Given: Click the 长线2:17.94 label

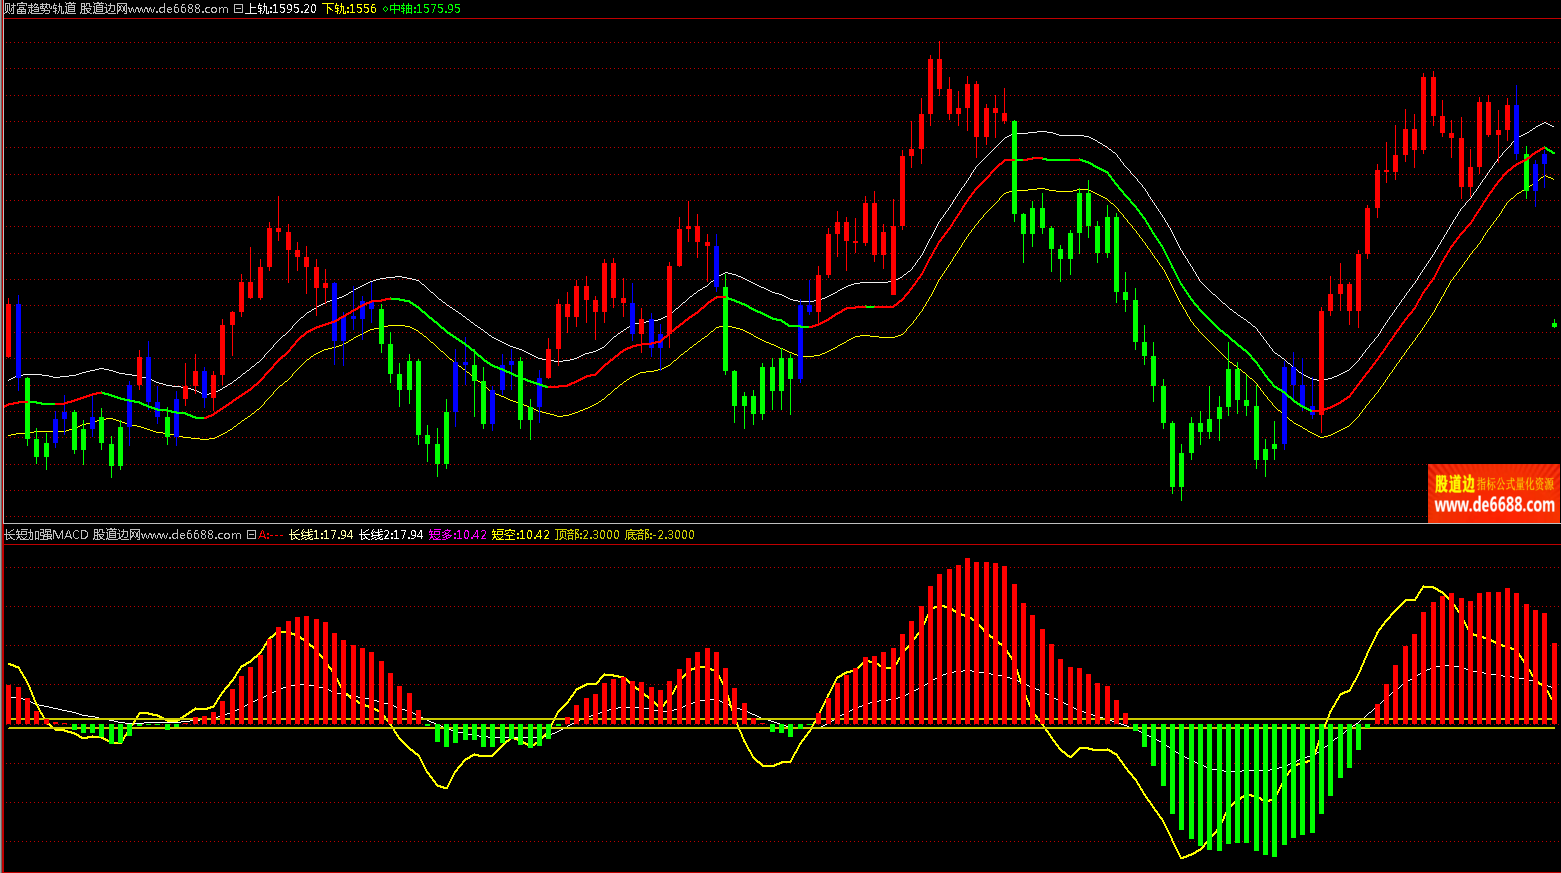Looking at the screenshot, I should 390,535.
